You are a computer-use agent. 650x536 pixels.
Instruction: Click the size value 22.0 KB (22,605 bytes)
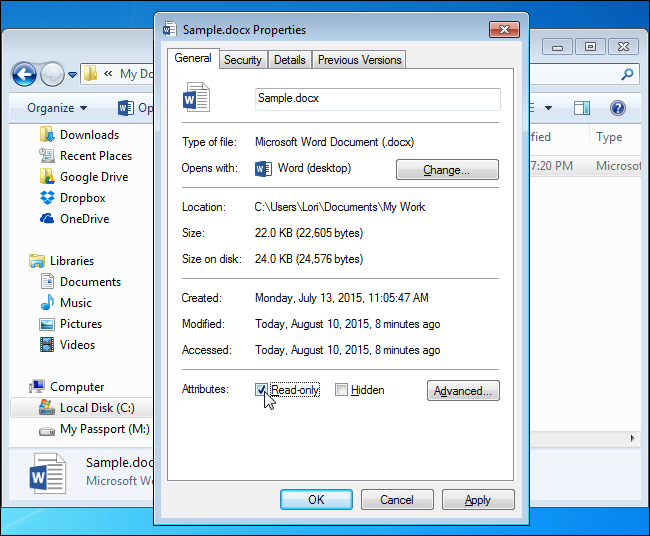click(x=309, y=233)
